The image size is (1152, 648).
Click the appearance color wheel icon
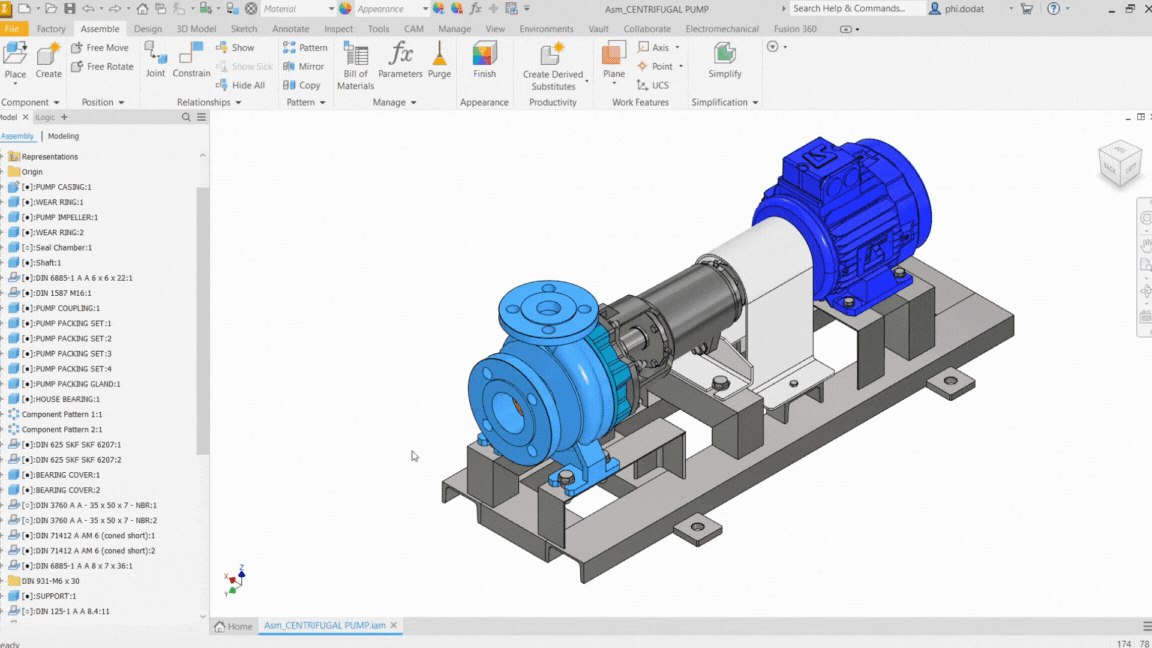click(345, 9)
